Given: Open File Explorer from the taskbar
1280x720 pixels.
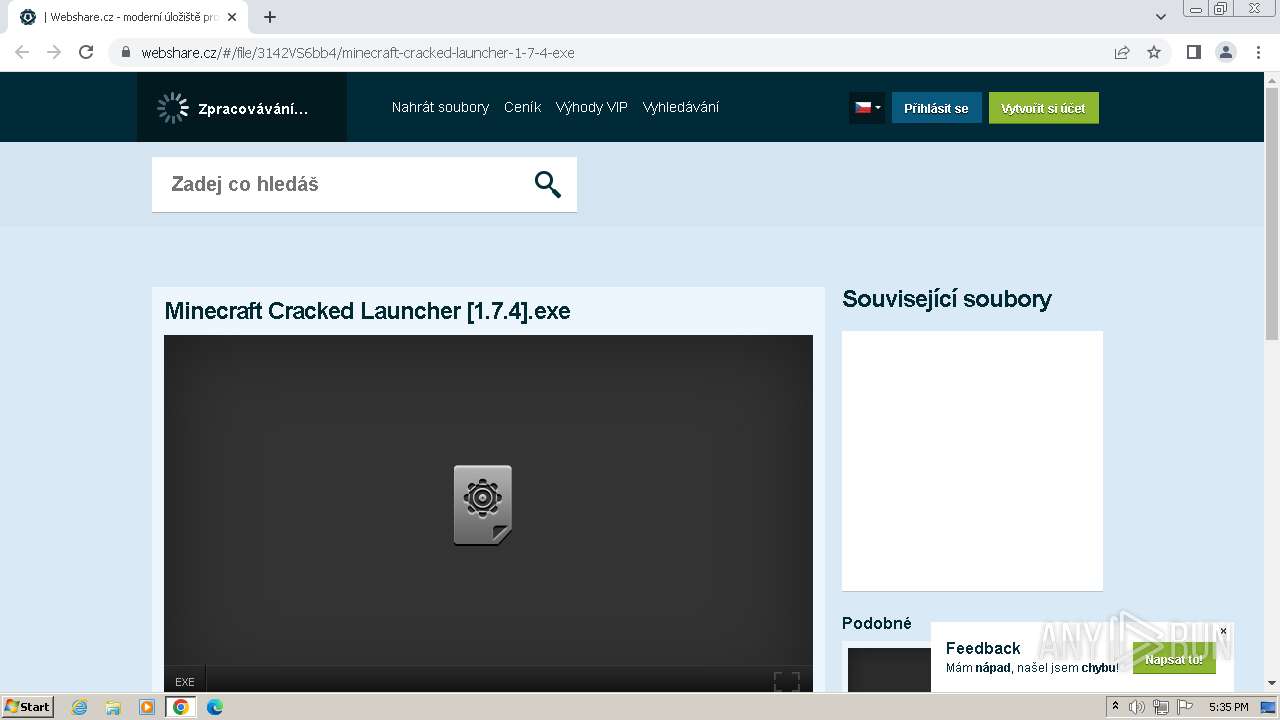Looking at the screenshot, I should (113, 707).
